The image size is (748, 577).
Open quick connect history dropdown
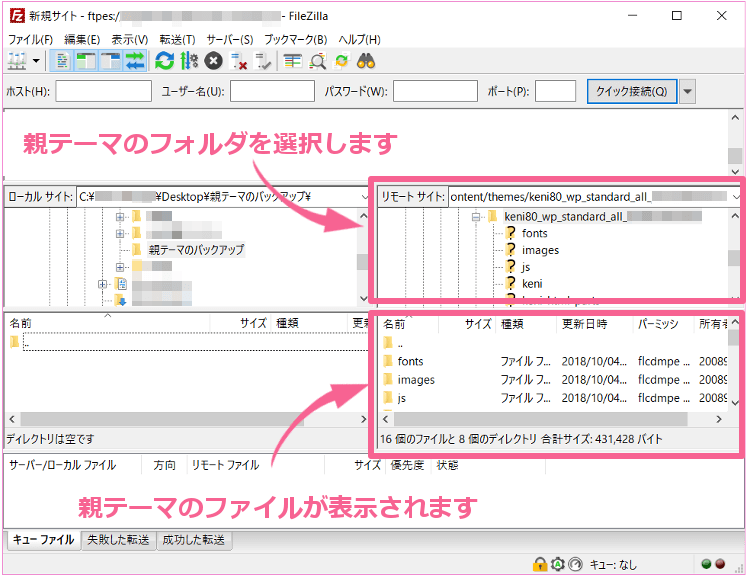point(687,91)
